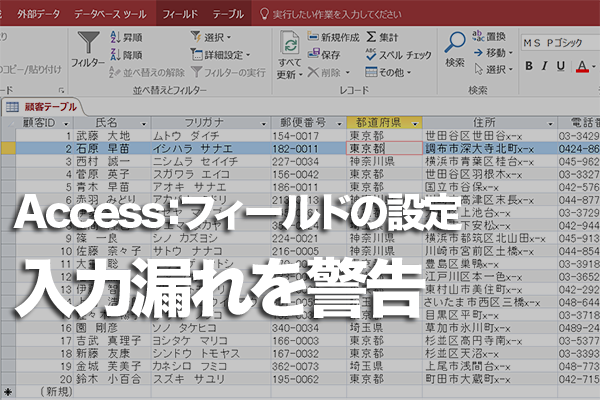600x400 pixels.
Task: Open the 都道府県 column filter arrow
Action: [x=415, y=124]
